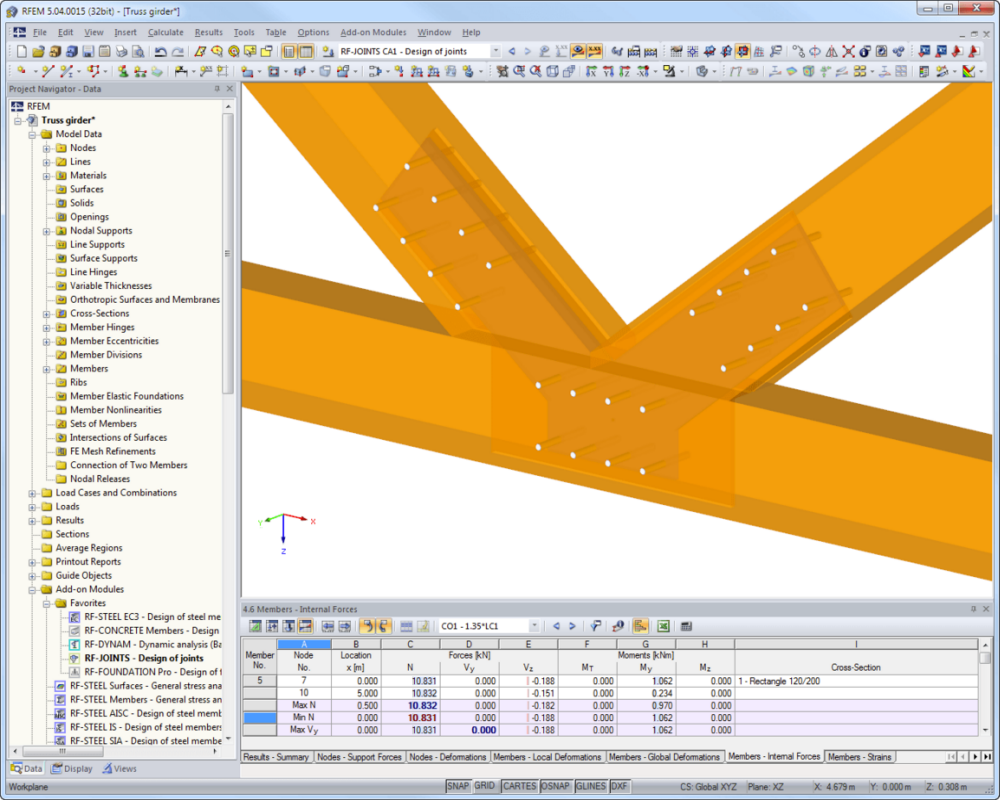This screenshot has height=800, width=1000.
Task: Disable GRID in the status bar
Action: (485, 786)
